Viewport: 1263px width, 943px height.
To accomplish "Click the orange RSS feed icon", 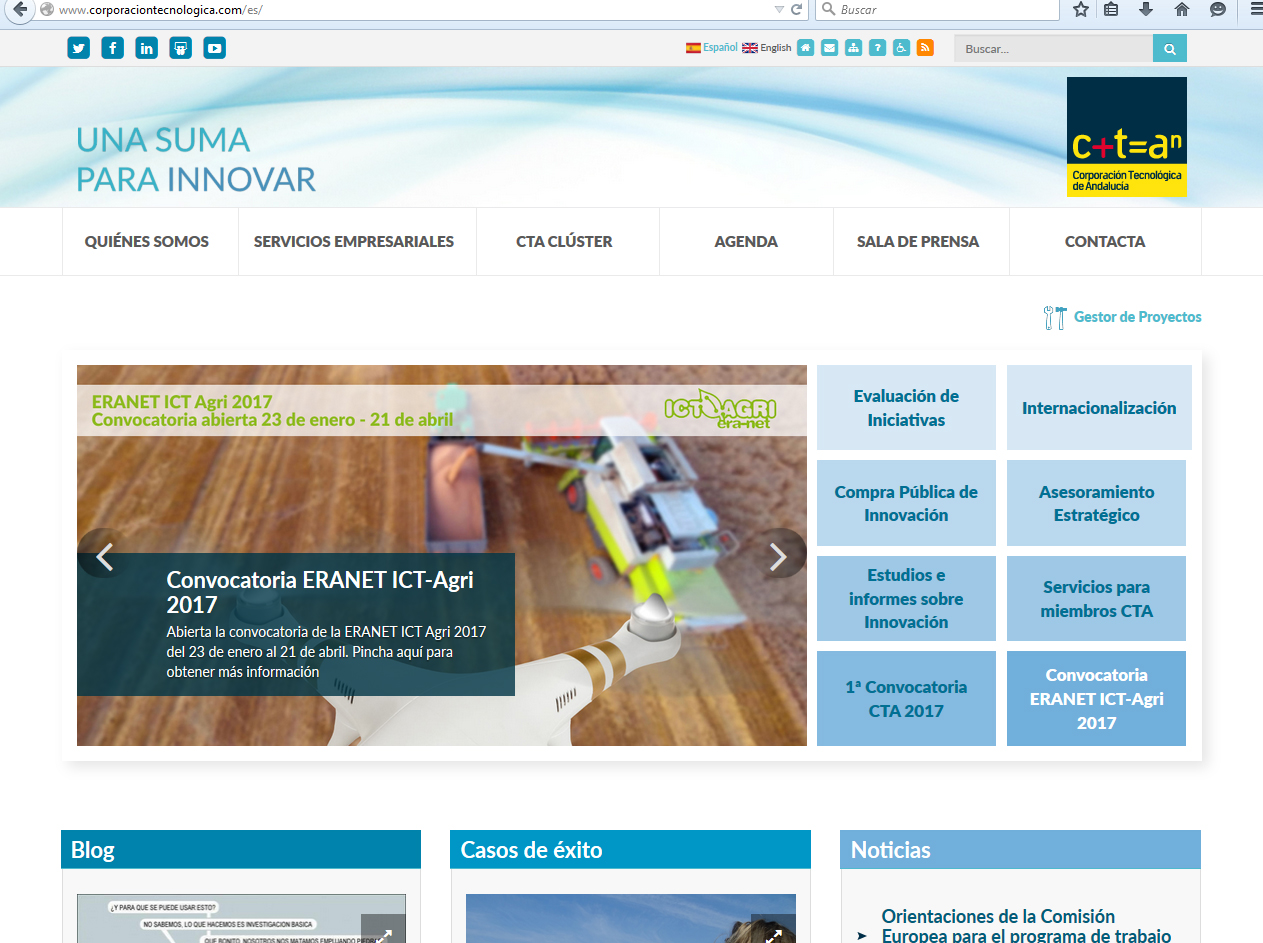I will point(925,47).
